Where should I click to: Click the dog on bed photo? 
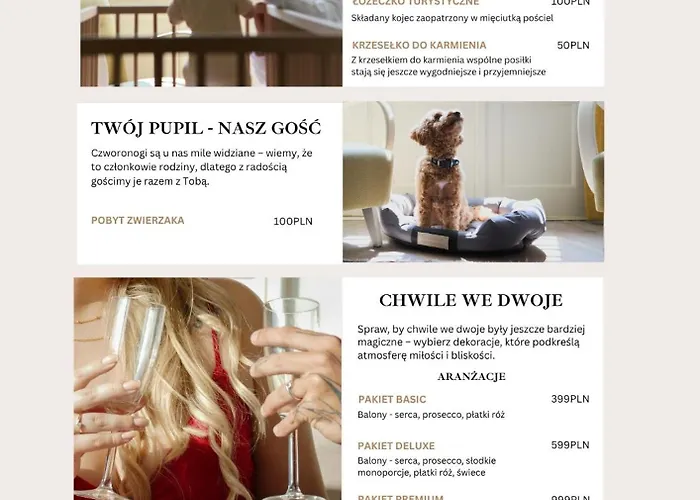point(473,182)
